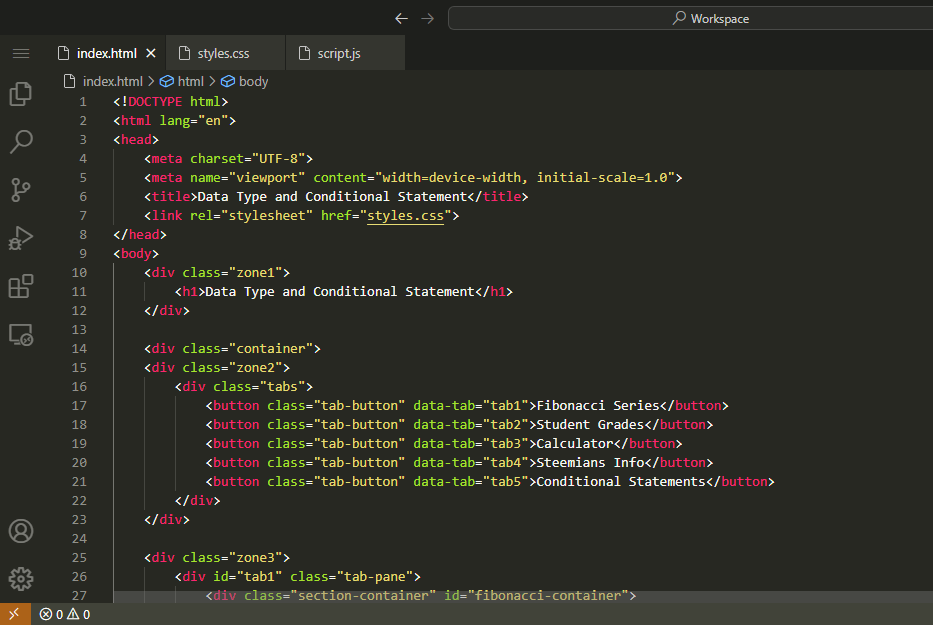Click the remote window indicator in status bar

click(x=14, y=614)
